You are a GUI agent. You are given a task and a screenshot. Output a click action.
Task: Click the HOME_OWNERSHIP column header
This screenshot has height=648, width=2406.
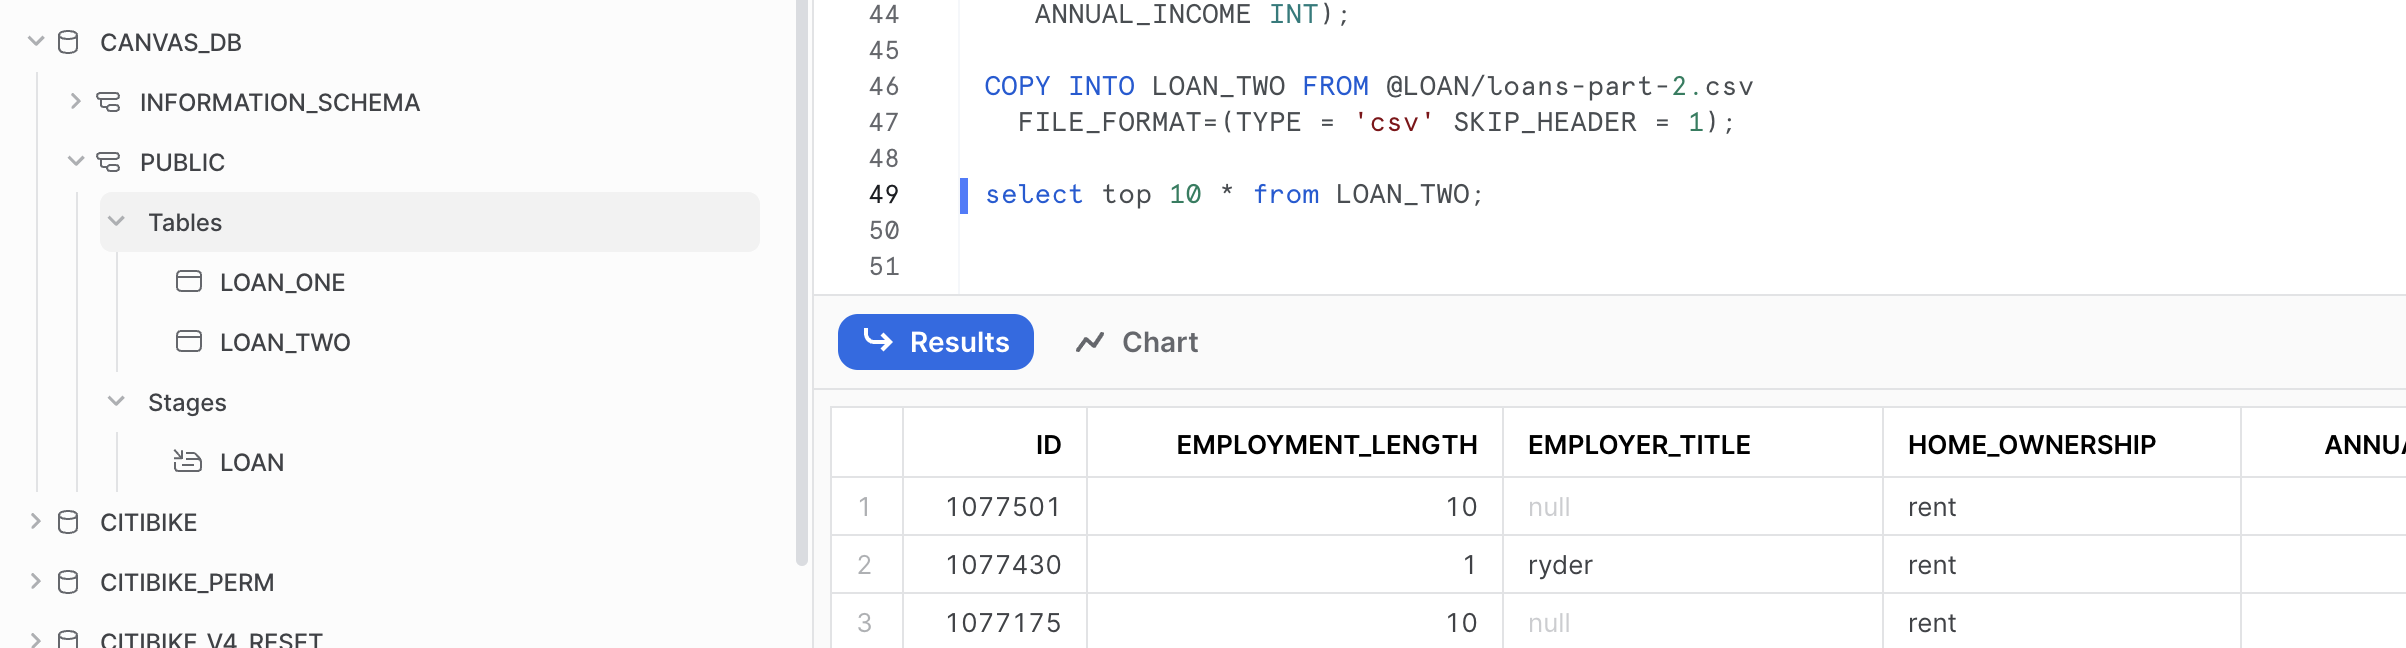coord(2031,445)
